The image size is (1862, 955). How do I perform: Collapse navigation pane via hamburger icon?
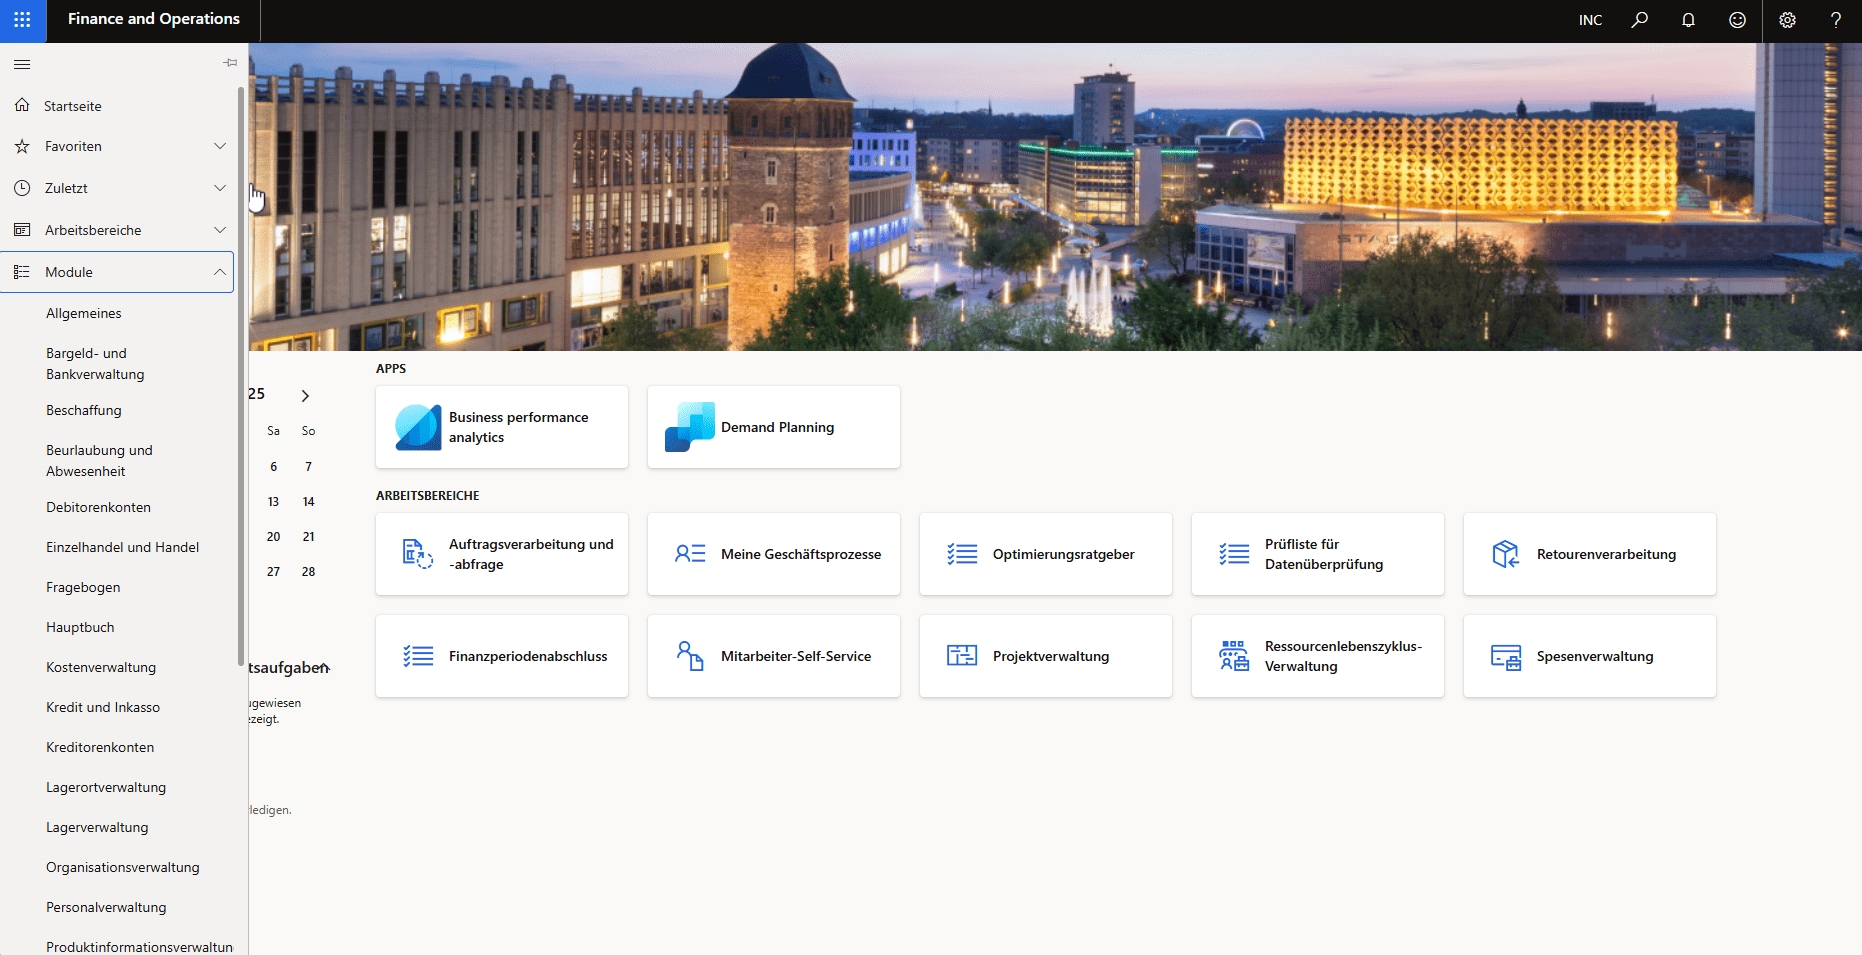(x=22, y=64)
